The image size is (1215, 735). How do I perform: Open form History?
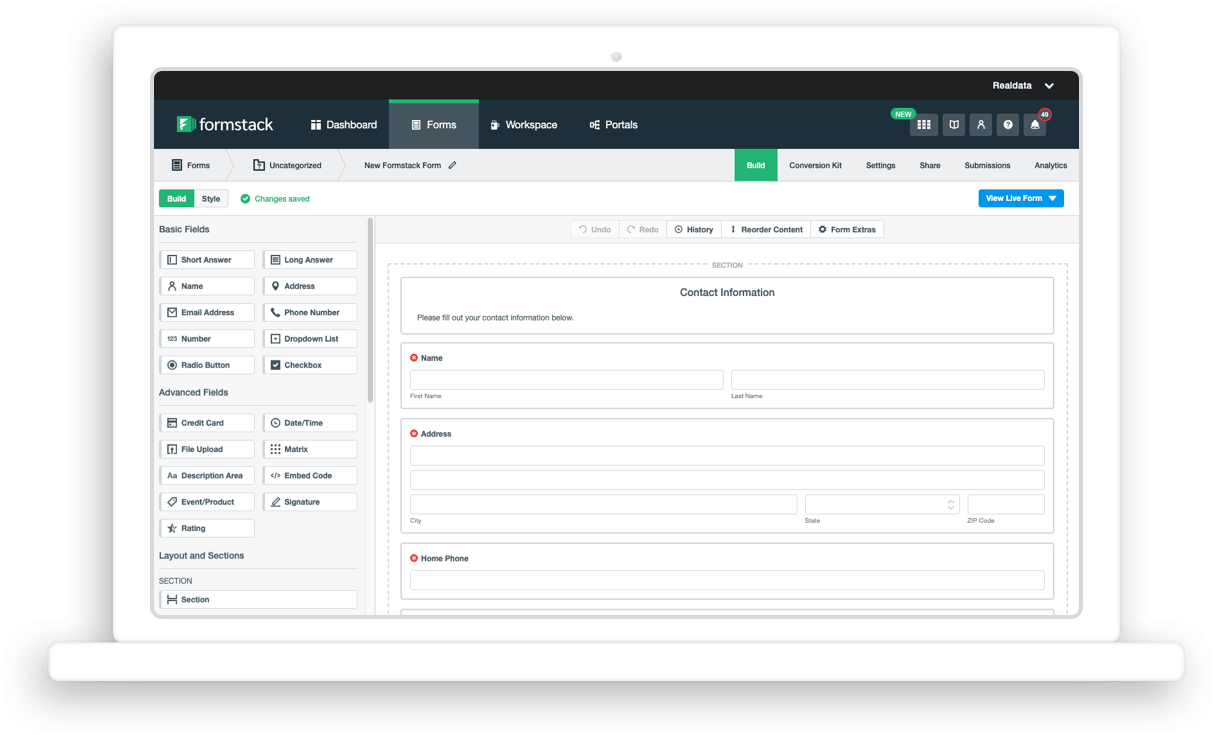pos(694,230)
